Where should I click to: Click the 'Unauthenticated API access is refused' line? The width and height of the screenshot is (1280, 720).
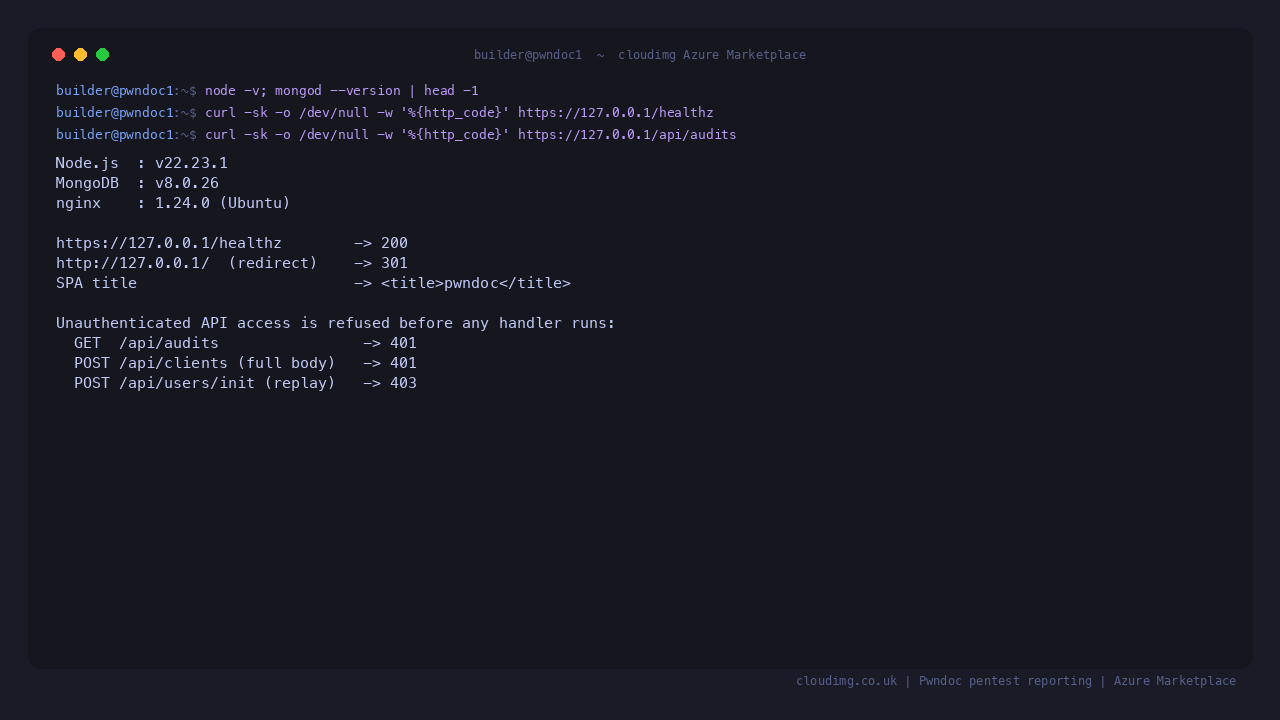pos(336,323)
